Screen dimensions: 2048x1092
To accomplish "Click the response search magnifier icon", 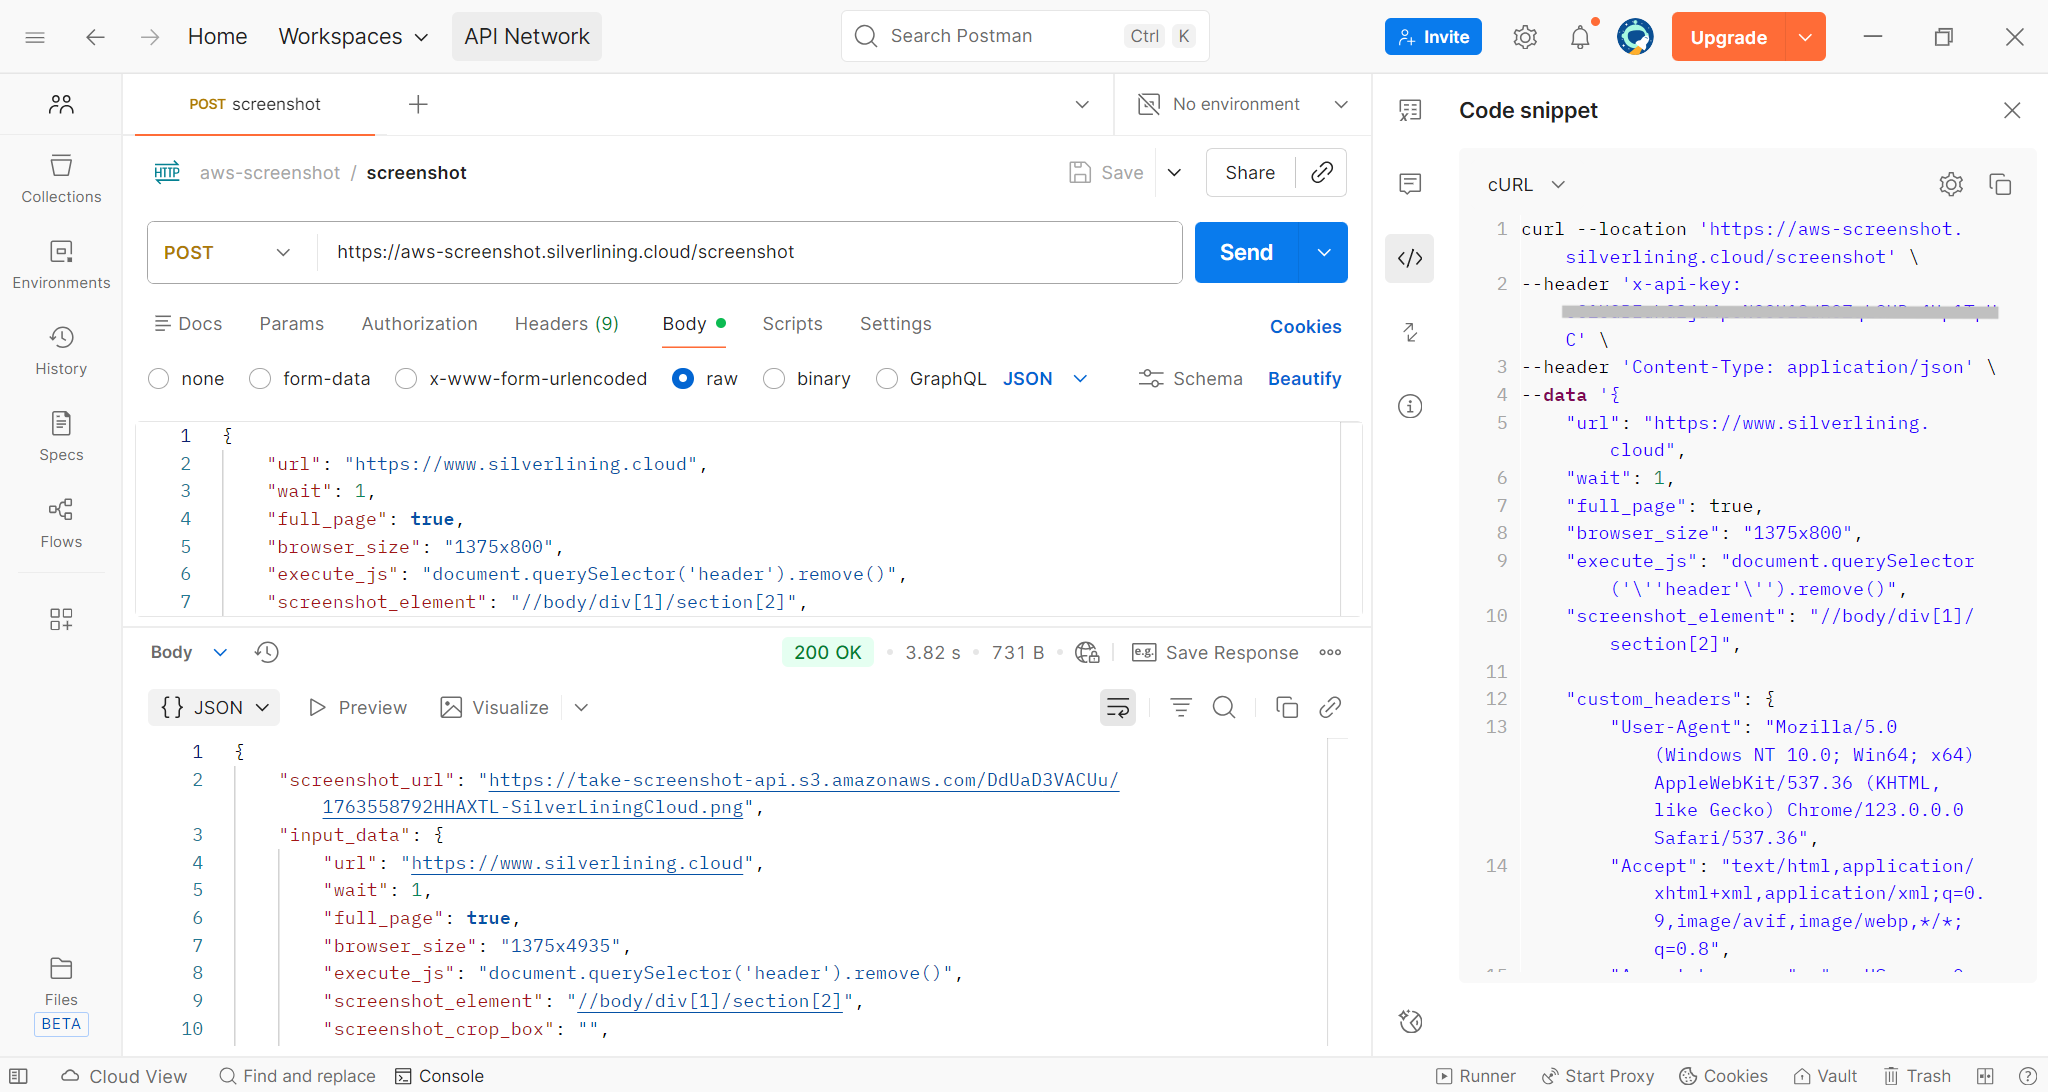I will [1223, 708].
